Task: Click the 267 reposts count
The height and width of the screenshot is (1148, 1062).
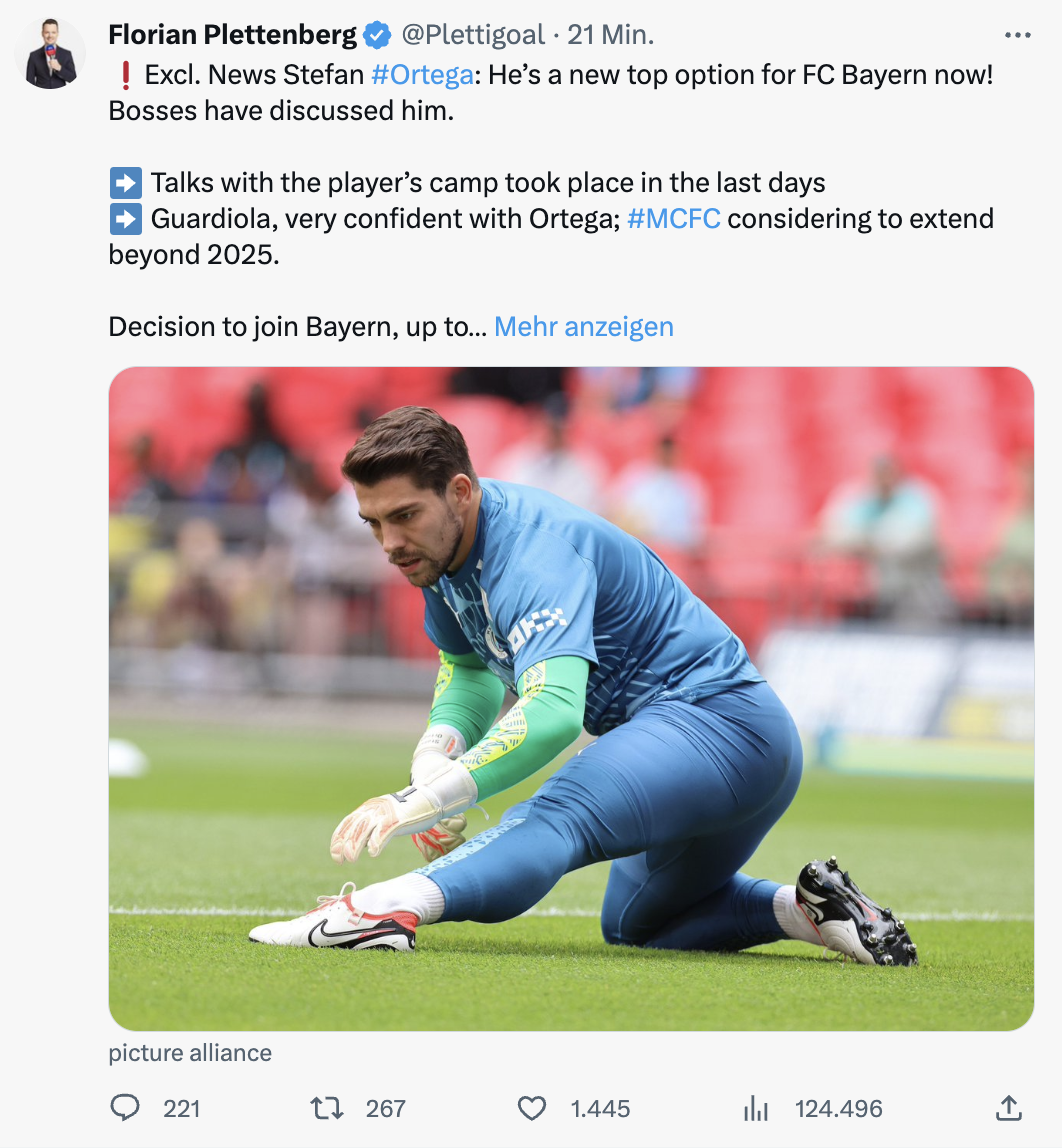Action: point(385,1108)
